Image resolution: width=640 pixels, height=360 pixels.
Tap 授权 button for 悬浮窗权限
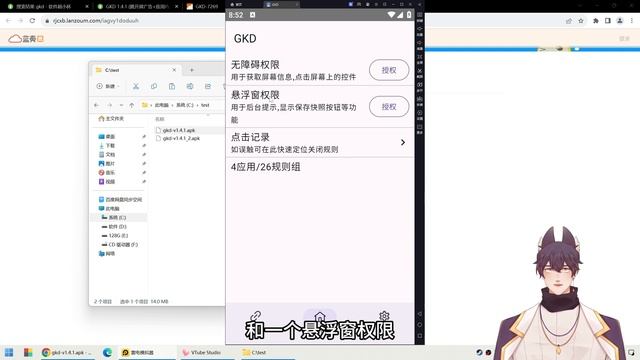pyautogui.click(x=389, y=107)
